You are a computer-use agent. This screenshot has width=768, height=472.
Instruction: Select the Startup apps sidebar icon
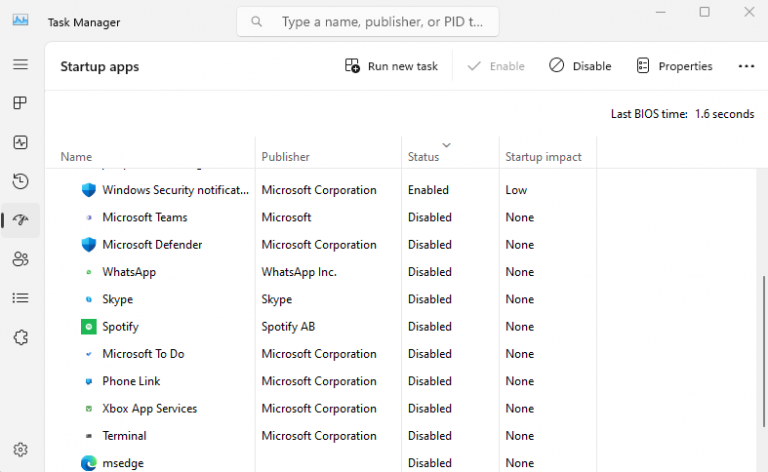(x=20, y=220)
